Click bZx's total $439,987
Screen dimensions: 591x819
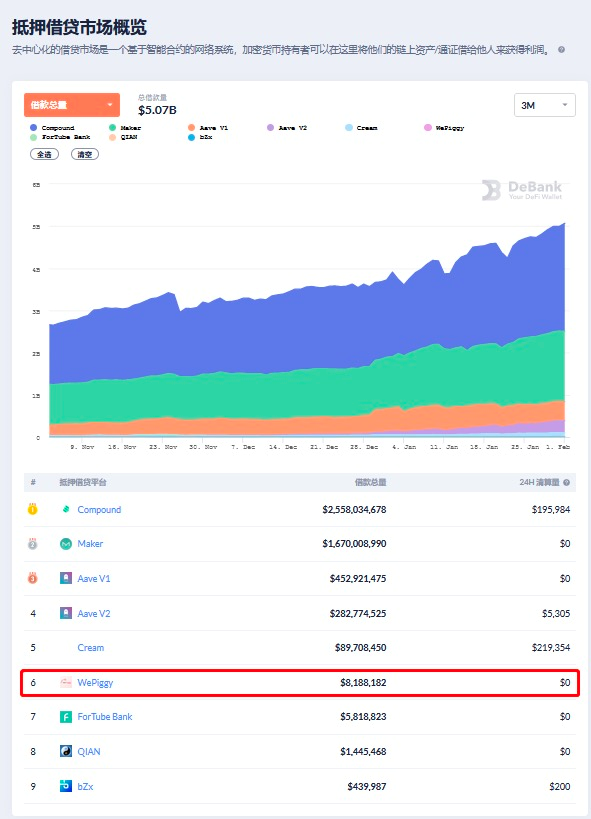[367, 786]
